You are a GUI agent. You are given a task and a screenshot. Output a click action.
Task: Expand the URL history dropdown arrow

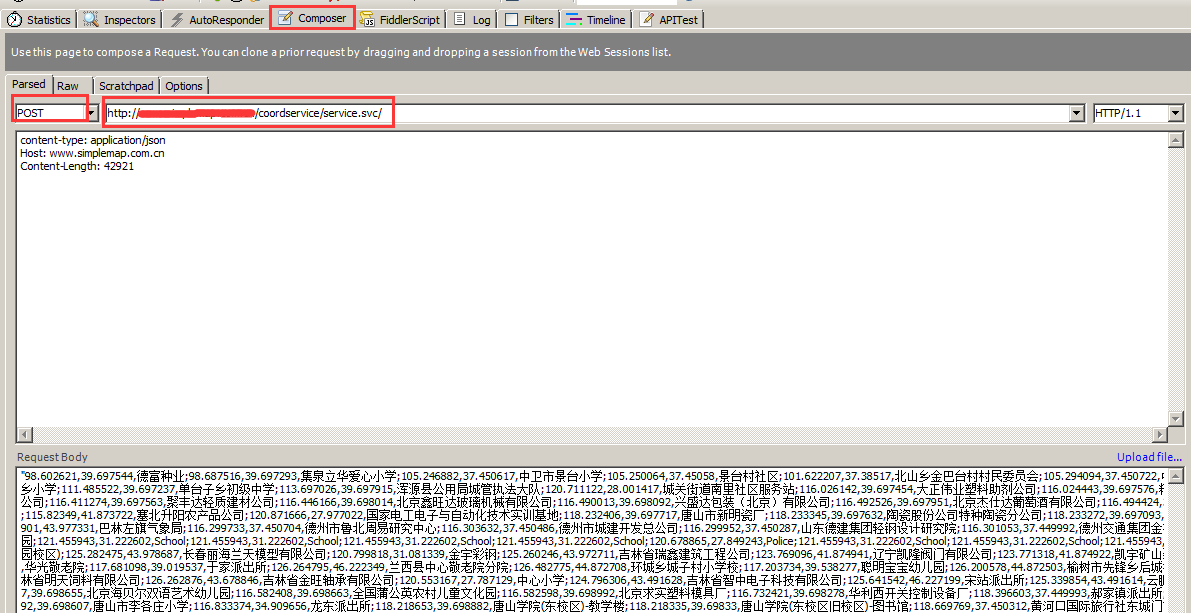(1076, 113)
